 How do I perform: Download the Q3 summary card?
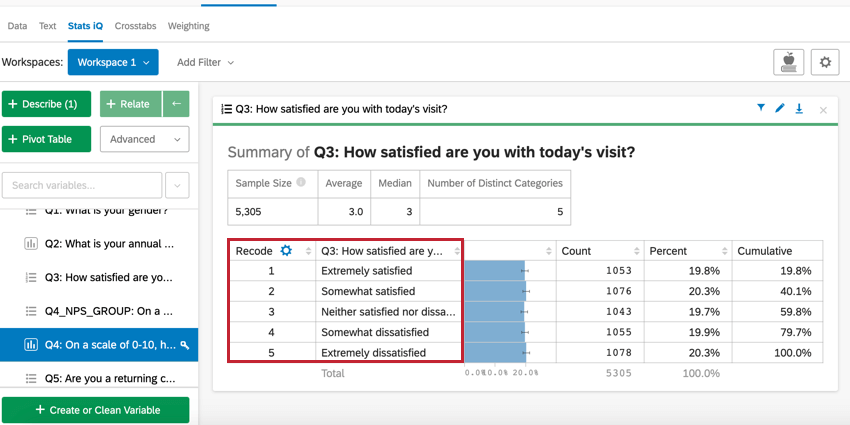799,108
